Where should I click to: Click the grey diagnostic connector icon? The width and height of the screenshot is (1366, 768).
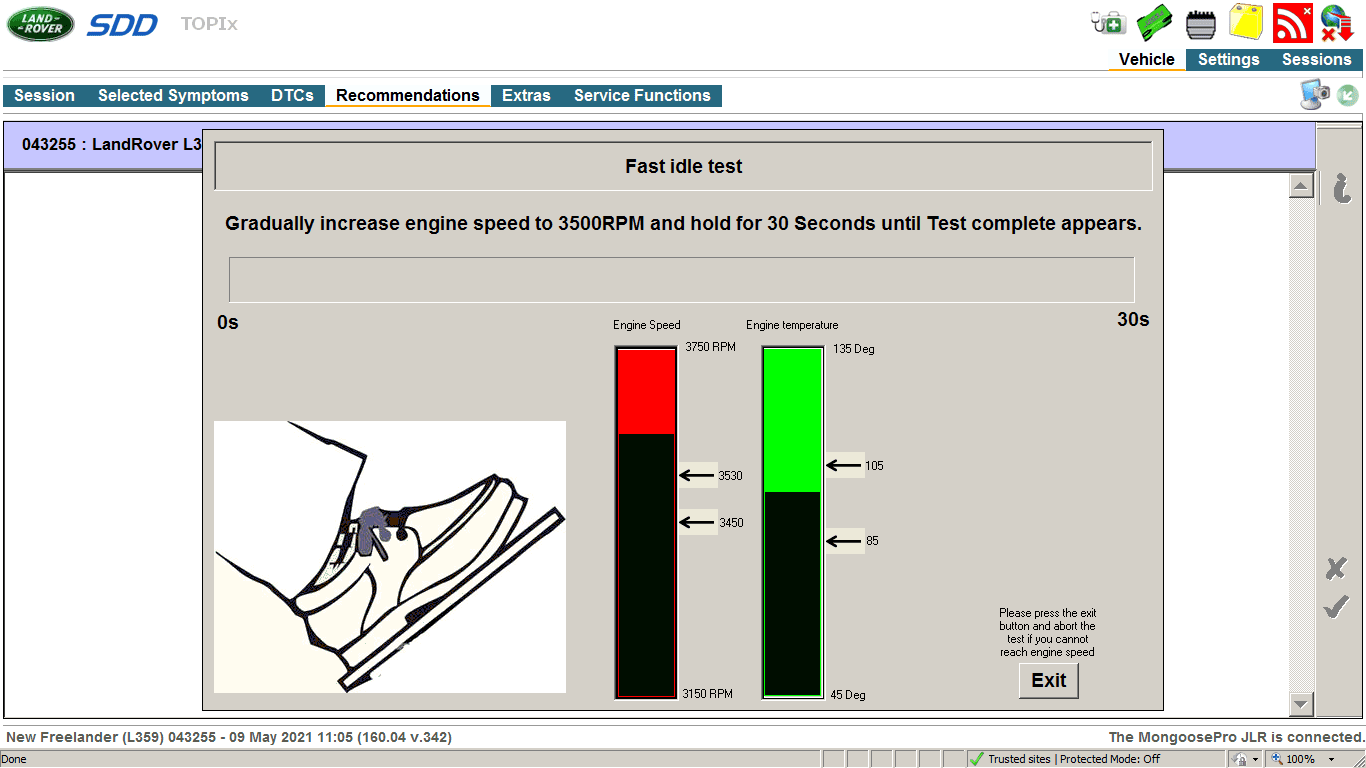point(1201,24)
